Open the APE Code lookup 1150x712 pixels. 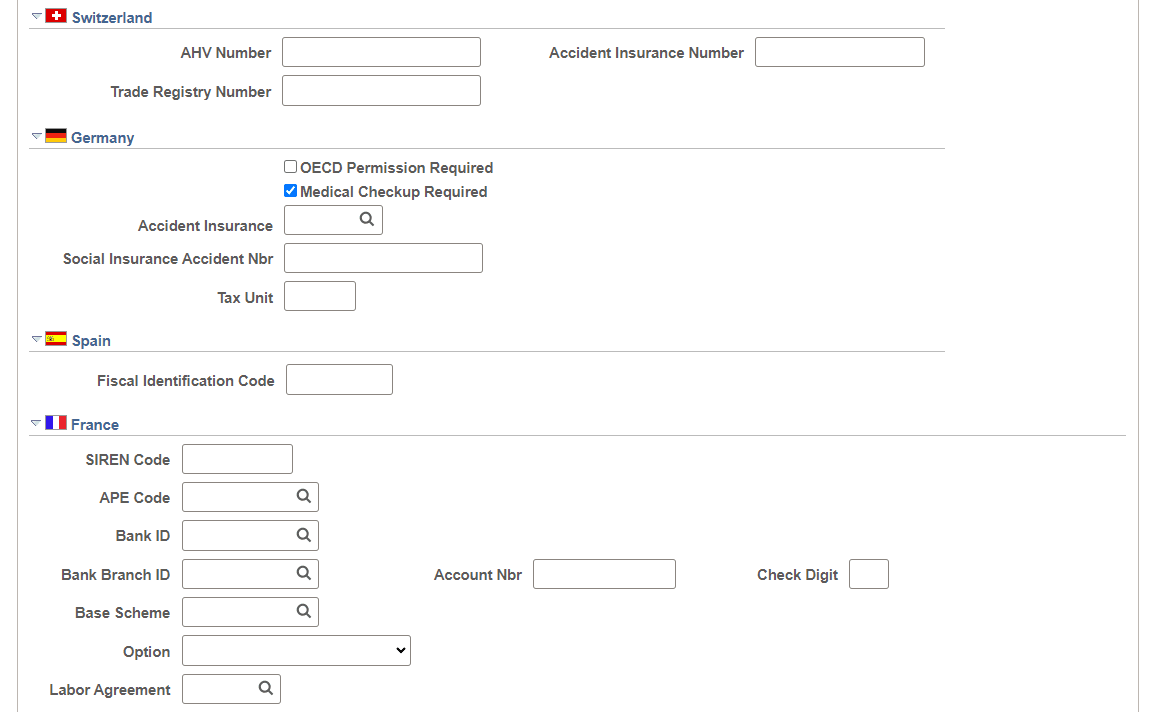pos(305,496)
